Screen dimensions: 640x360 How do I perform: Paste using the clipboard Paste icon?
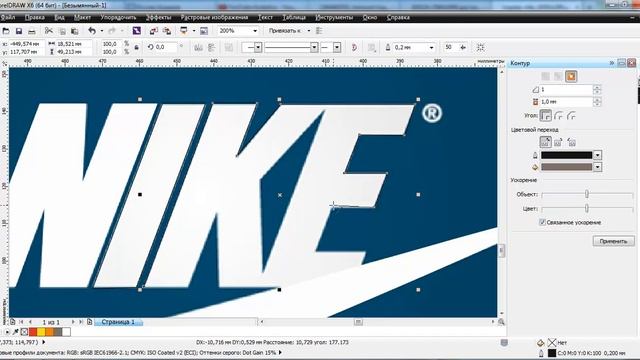pyautogui.click(x=75, y=31)
